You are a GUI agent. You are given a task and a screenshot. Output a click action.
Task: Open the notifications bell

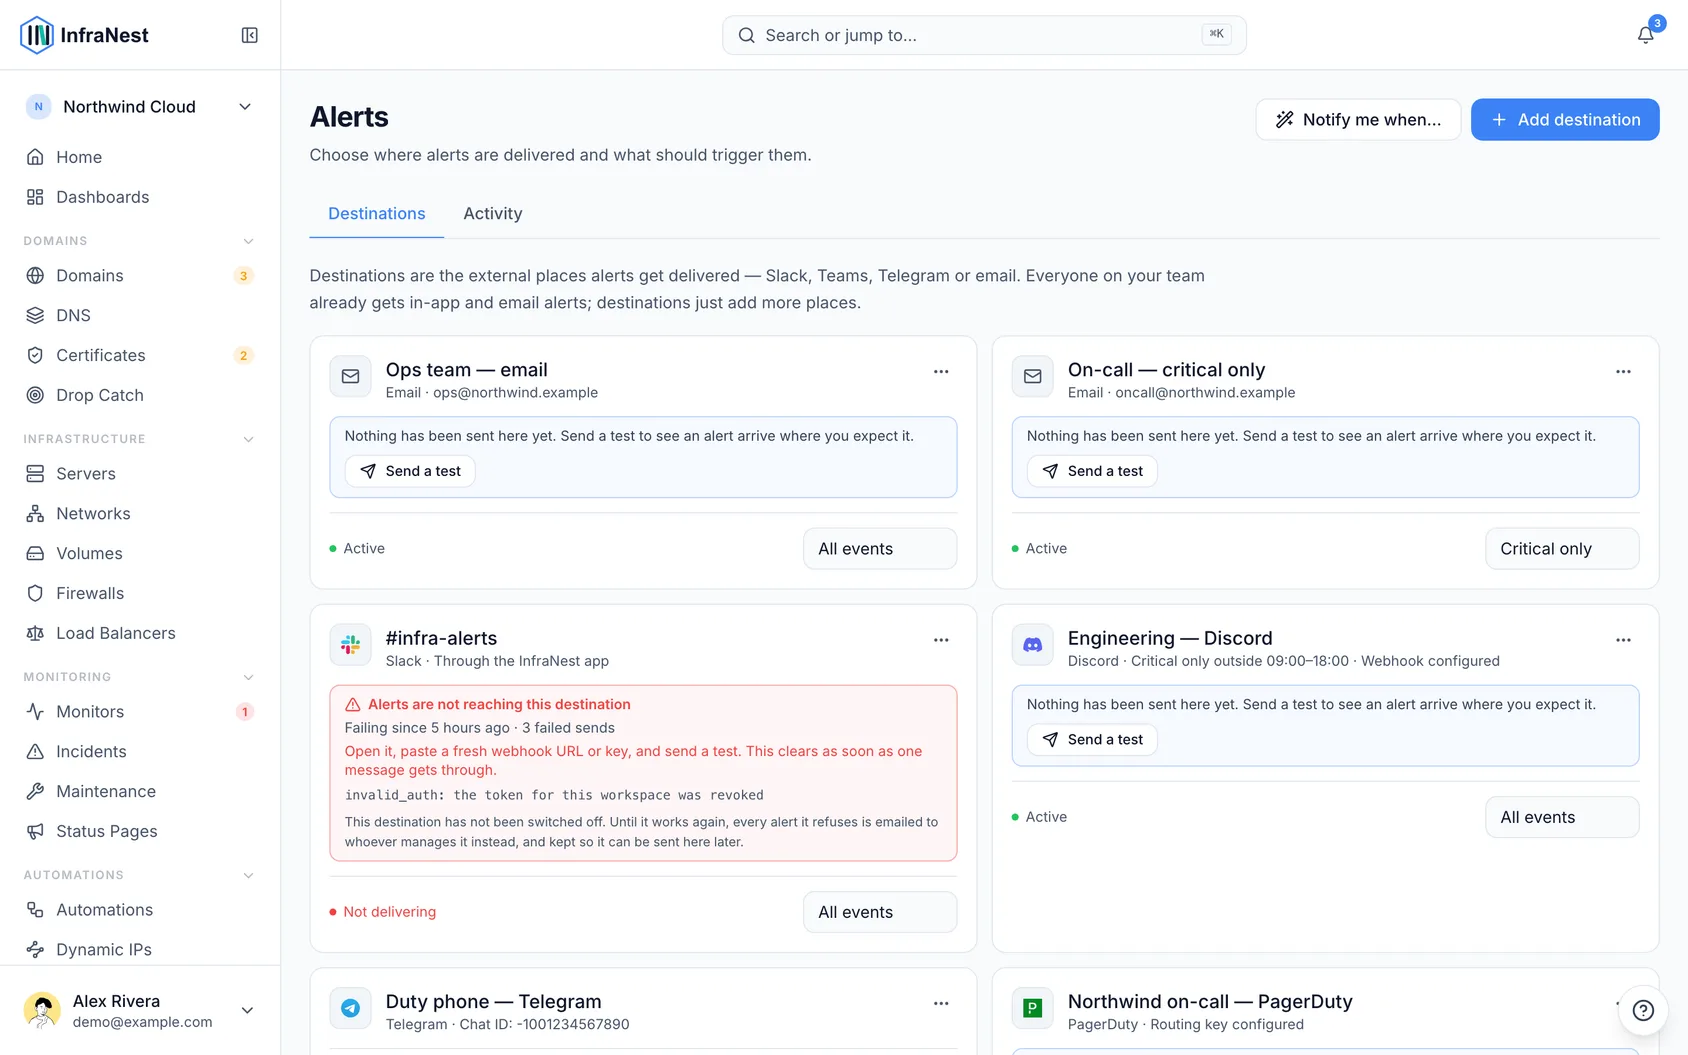tap(1645, 35)
